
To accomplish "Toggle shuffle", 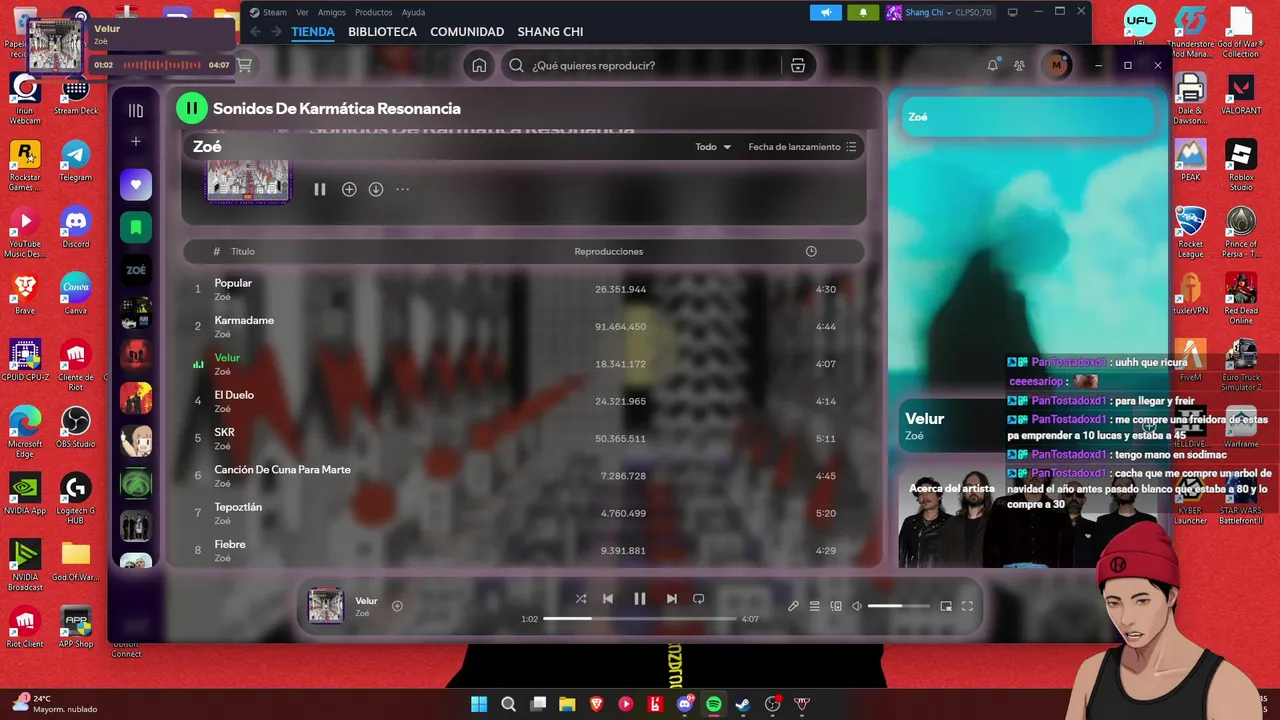I will point(581,598).
